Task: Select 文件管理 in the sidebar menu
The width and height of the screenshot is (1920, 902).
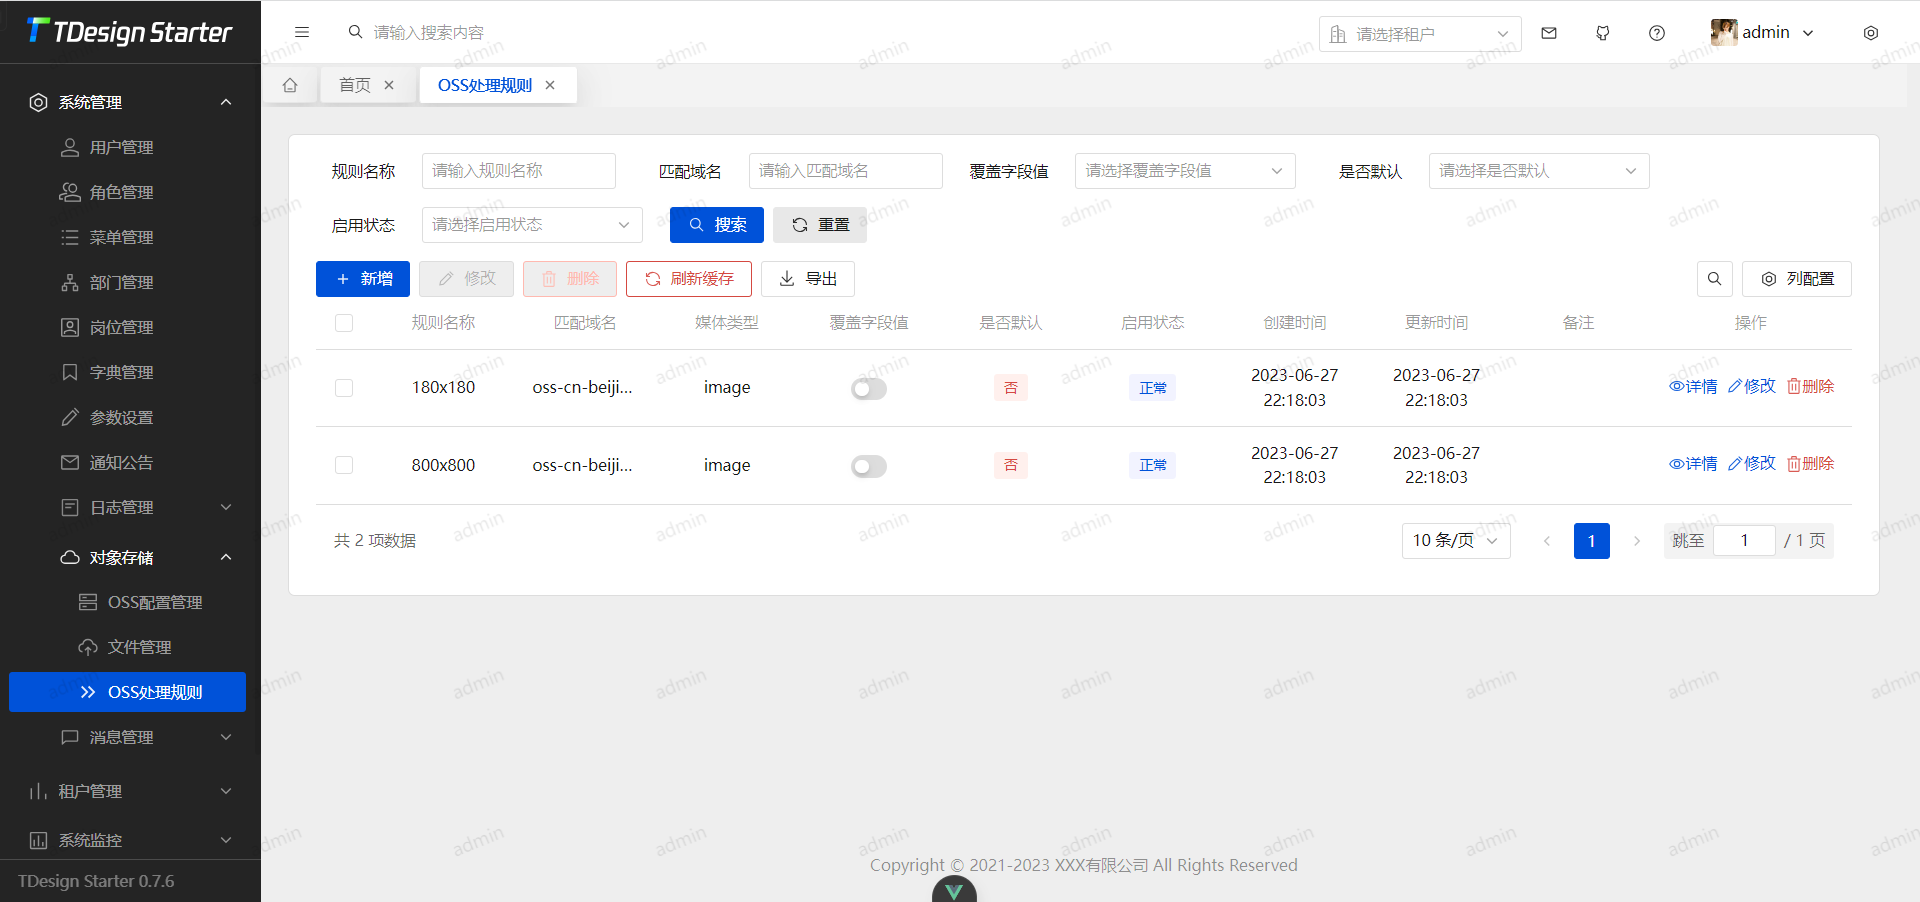Action: click(140, 646)
